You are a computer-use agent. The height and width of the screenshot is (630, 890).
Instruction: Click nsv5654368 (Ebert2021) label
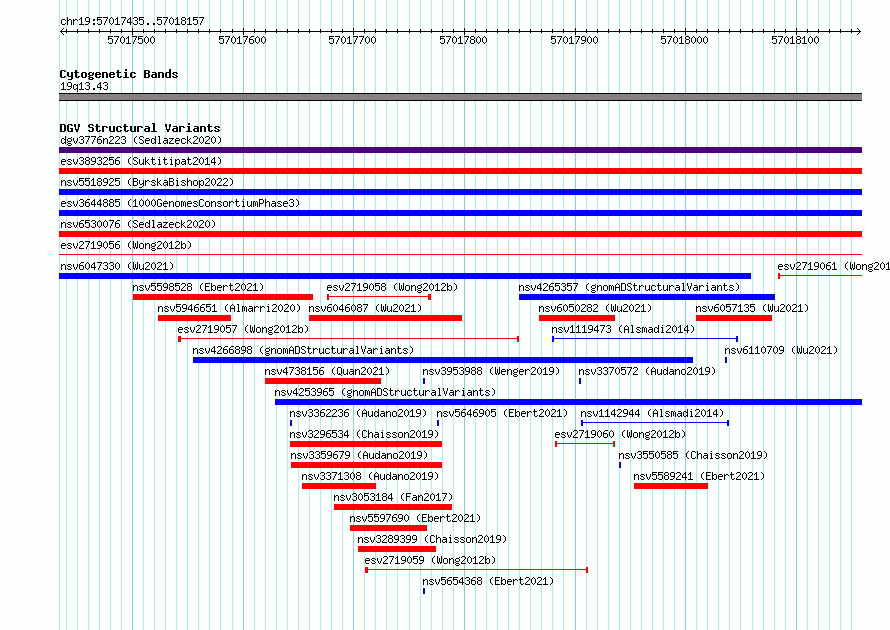tap(488, 581)
